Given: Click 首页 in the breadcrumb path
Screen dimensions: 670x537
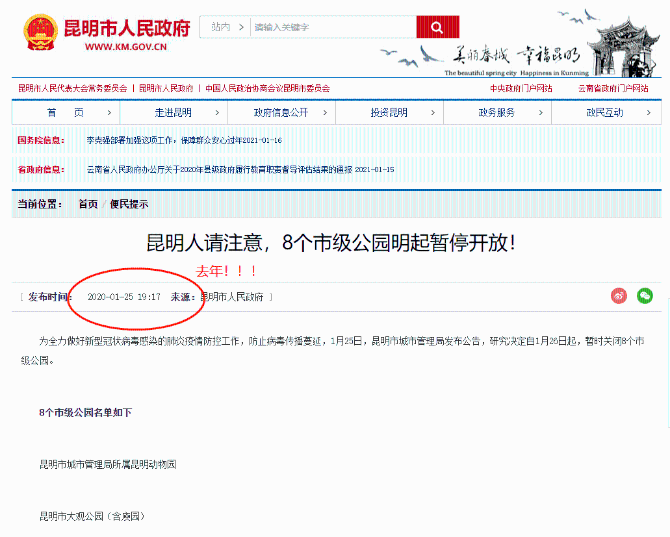Looking at the screenshot, I should click(88, 204).
